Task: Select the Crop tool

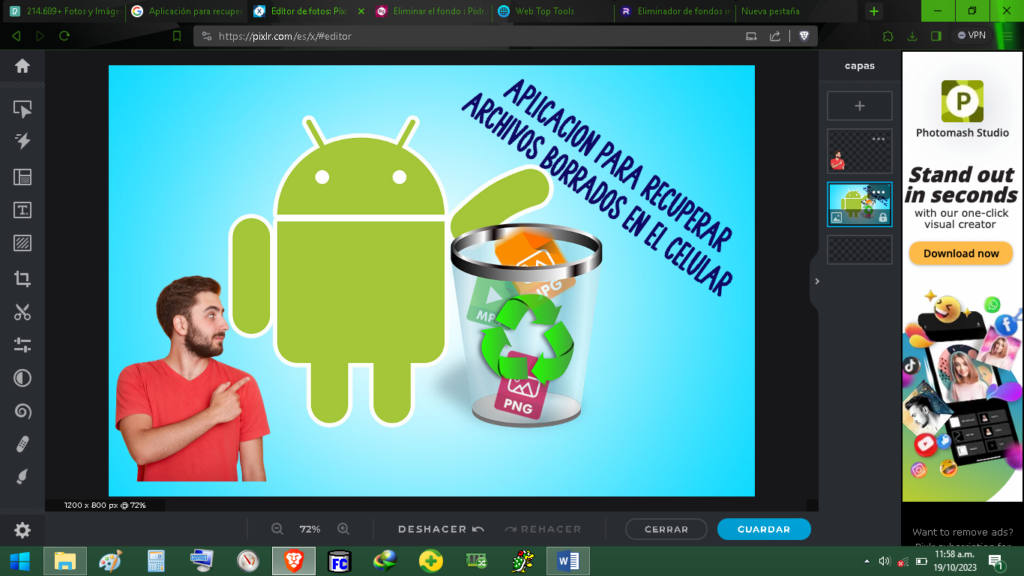Action: [22, 279]
